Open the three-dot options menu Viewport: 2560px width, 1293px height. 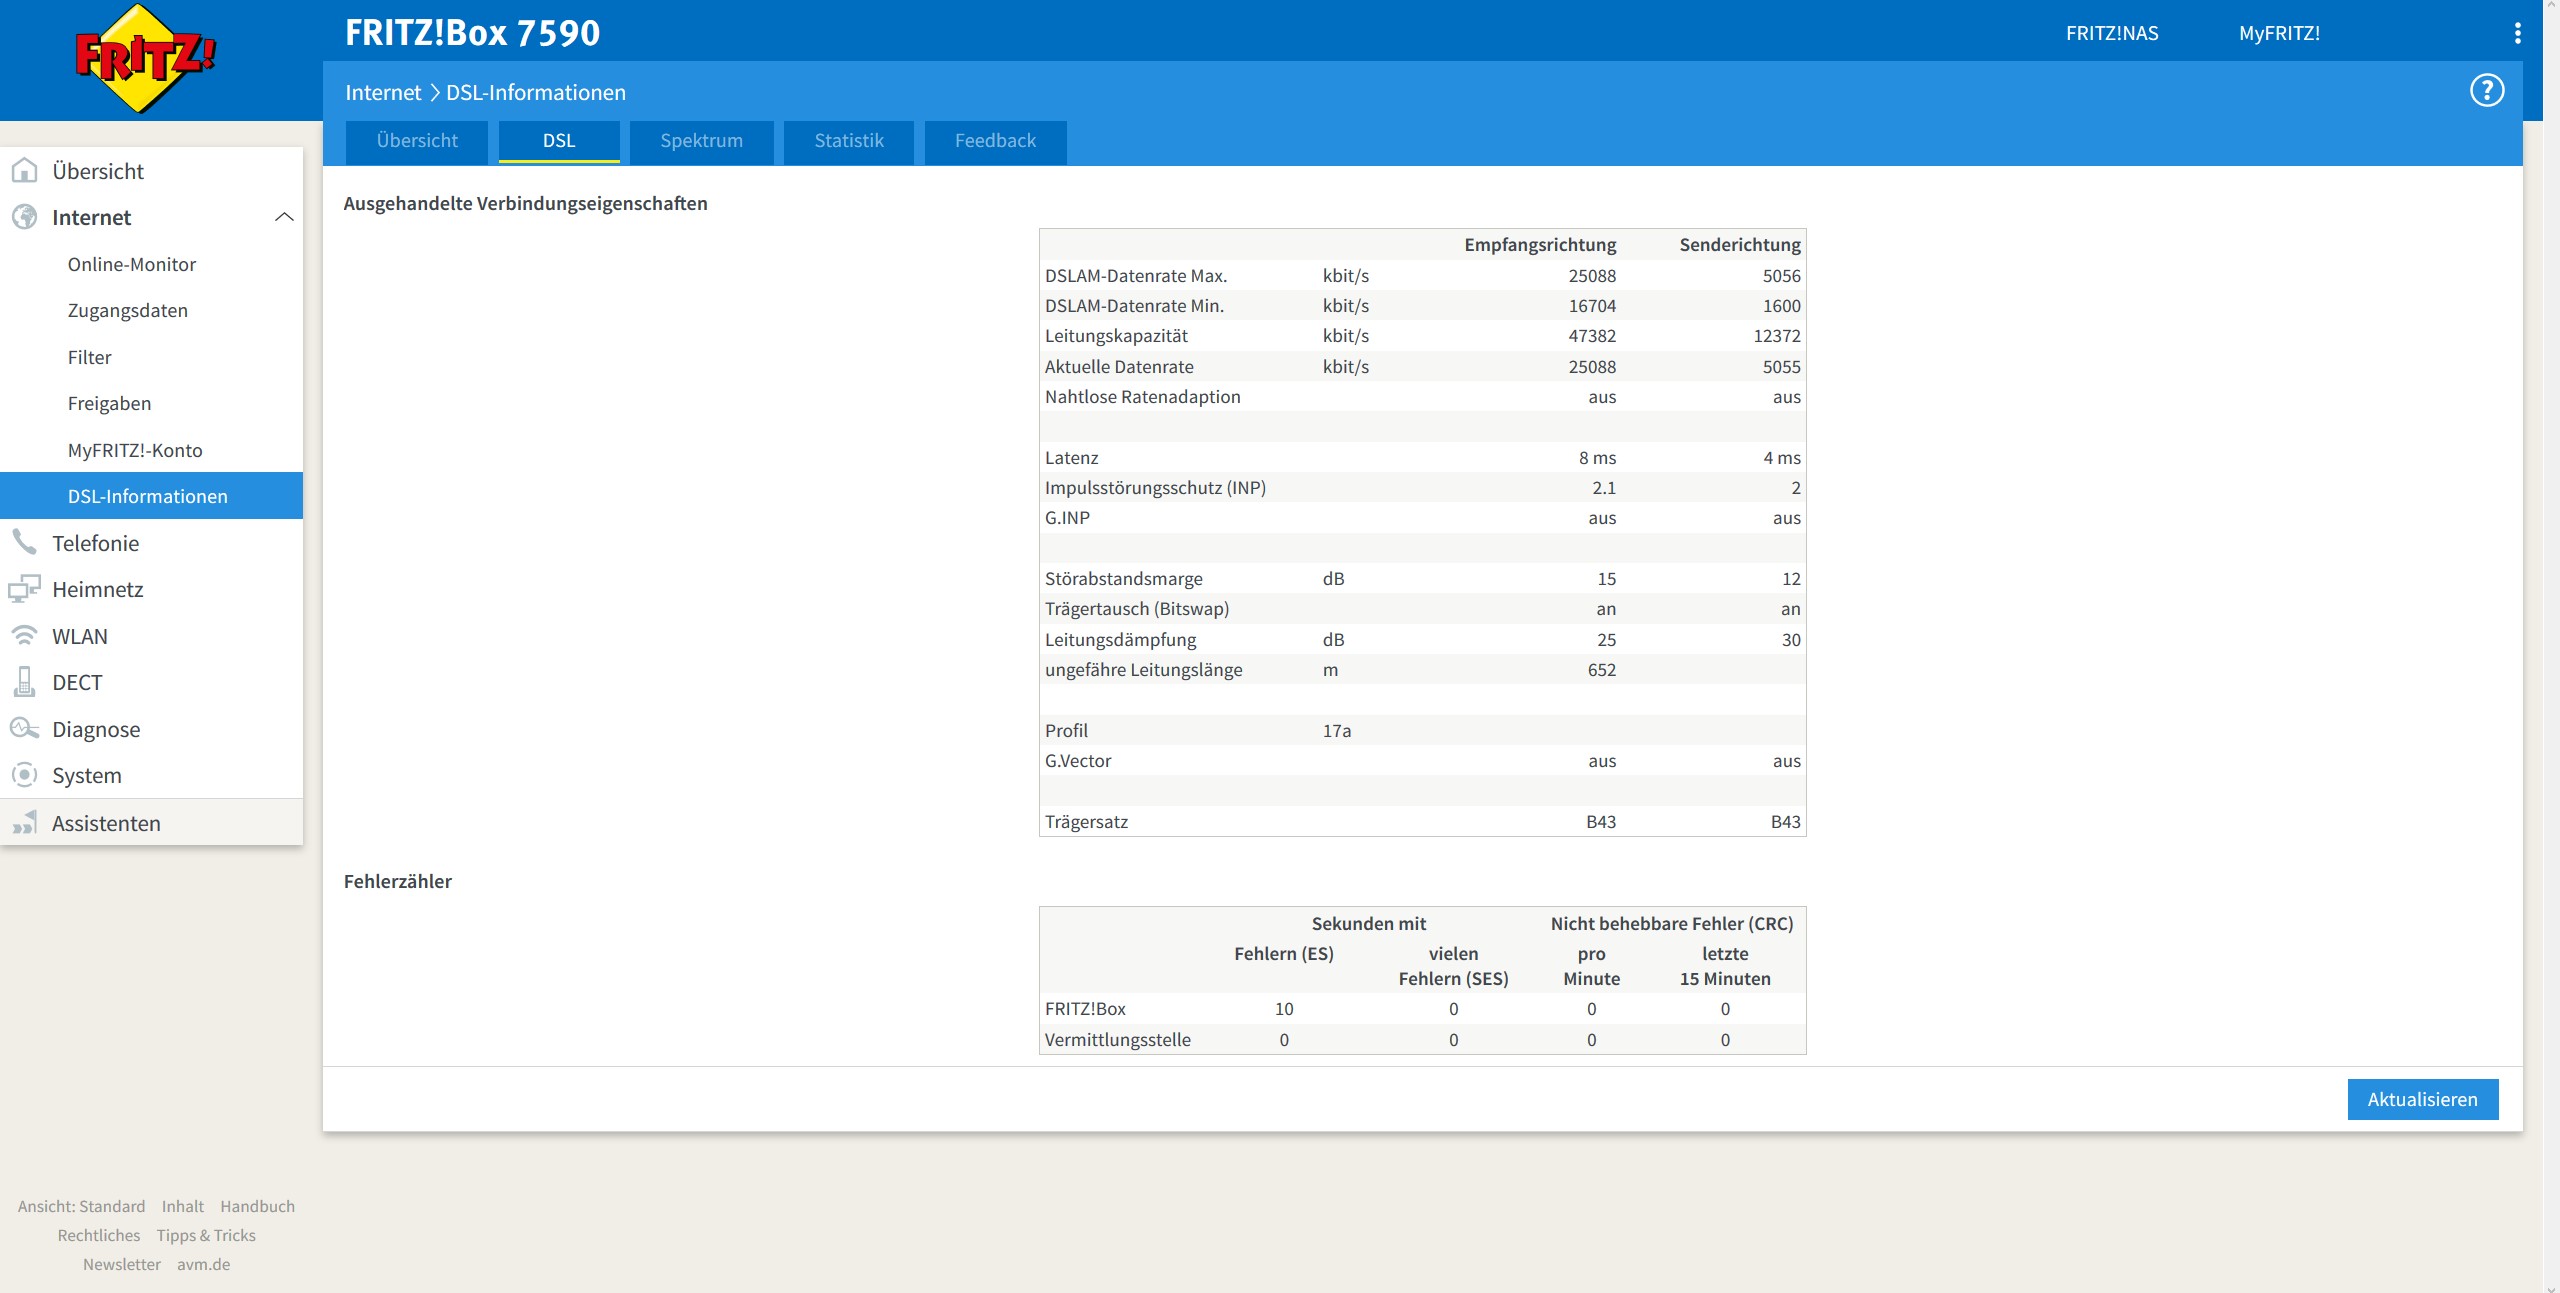pos(2517,33)
